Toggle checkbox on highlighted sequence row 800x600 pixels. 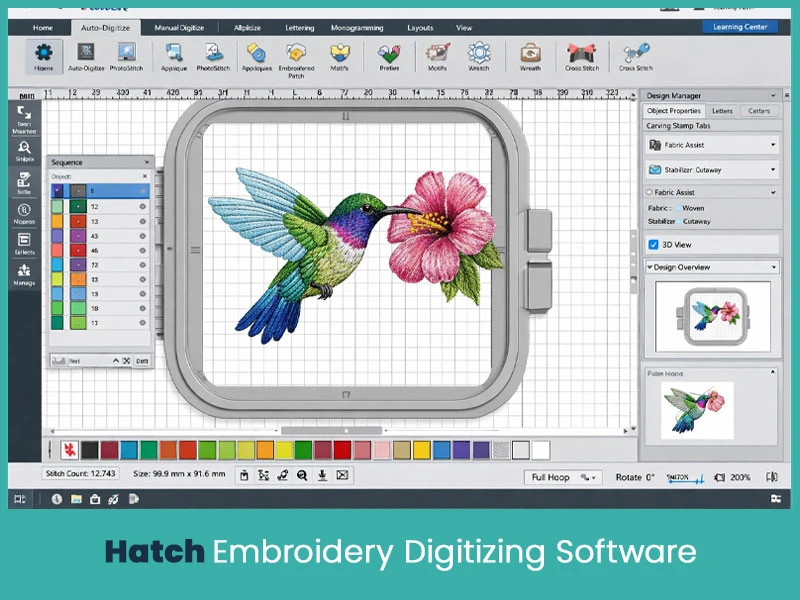(x=57, y=191)
